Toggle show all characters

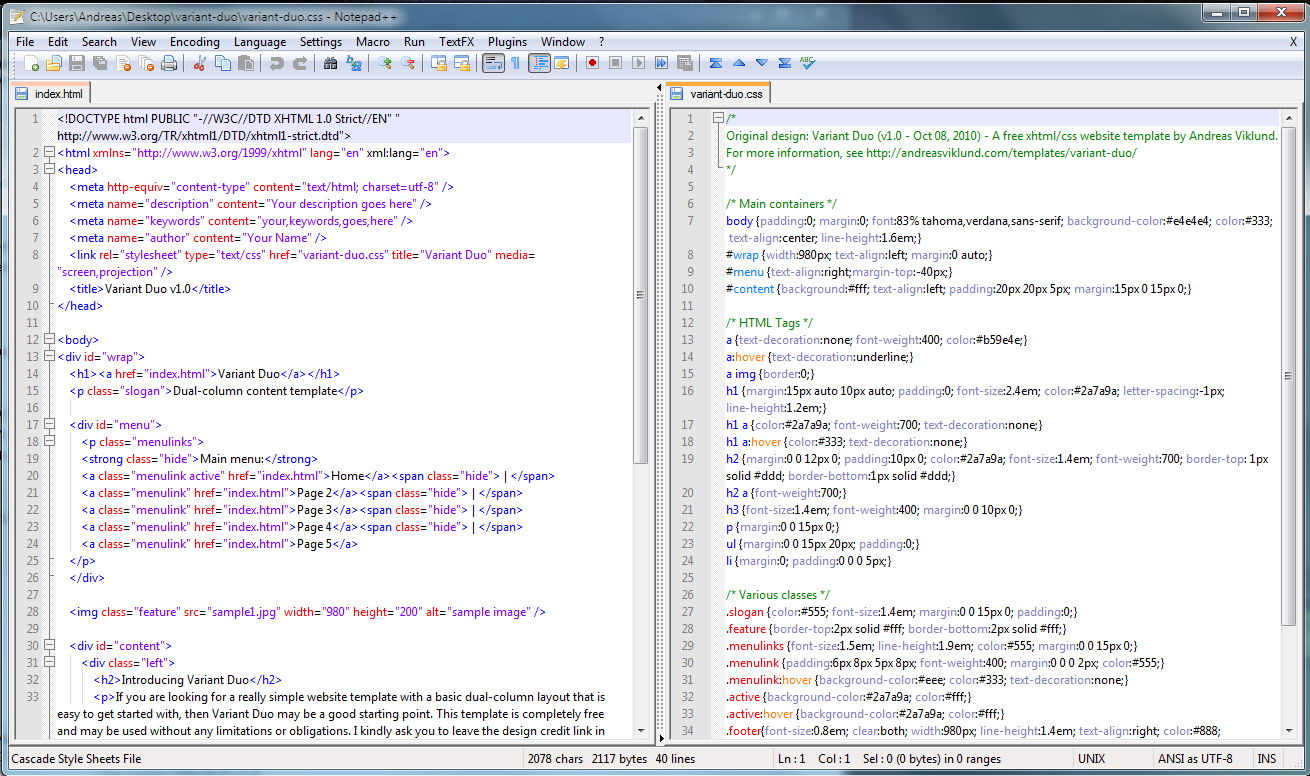(x=516, y=62)
